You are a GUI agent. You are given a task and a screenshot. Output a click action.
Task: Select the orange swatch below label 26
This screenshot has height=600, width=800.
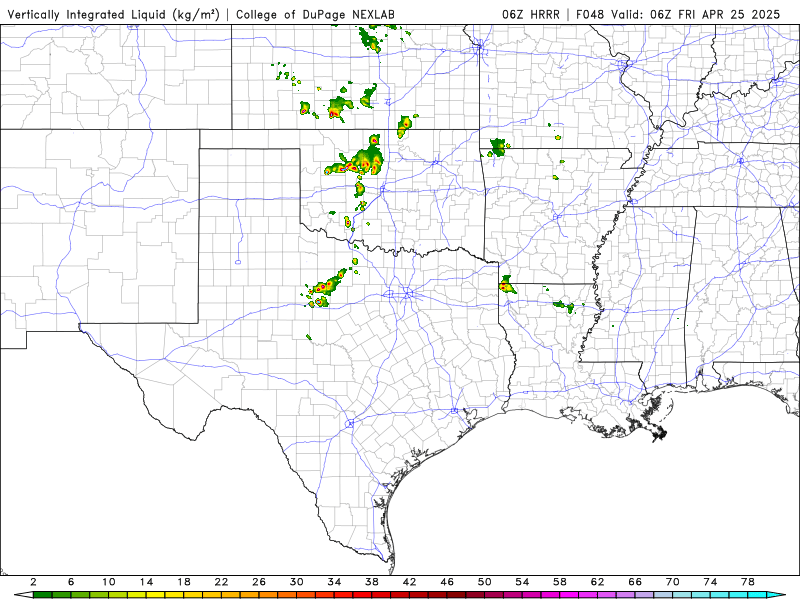click(268, 595)
